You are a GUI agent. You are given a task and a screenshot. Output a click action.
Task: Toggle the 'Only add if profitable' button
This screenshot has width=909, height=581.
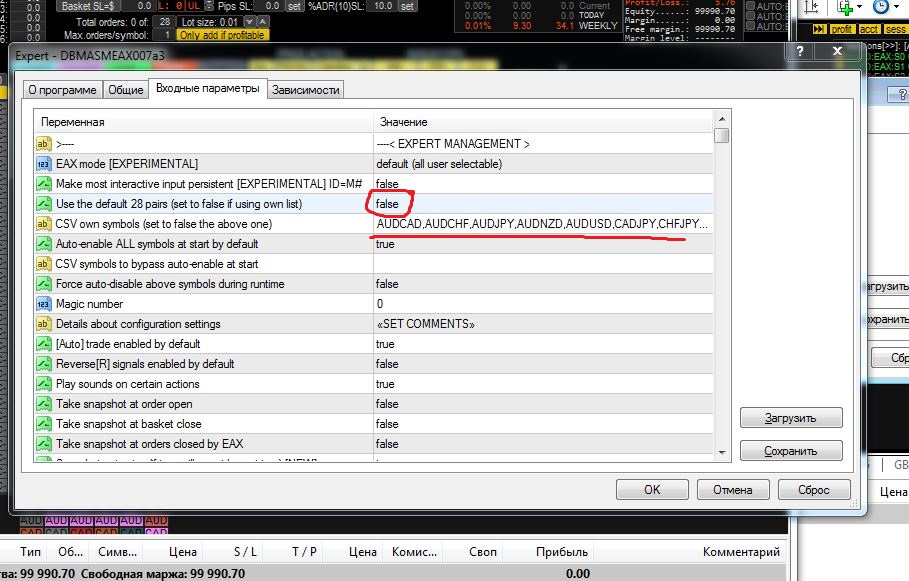pos(222,35)
